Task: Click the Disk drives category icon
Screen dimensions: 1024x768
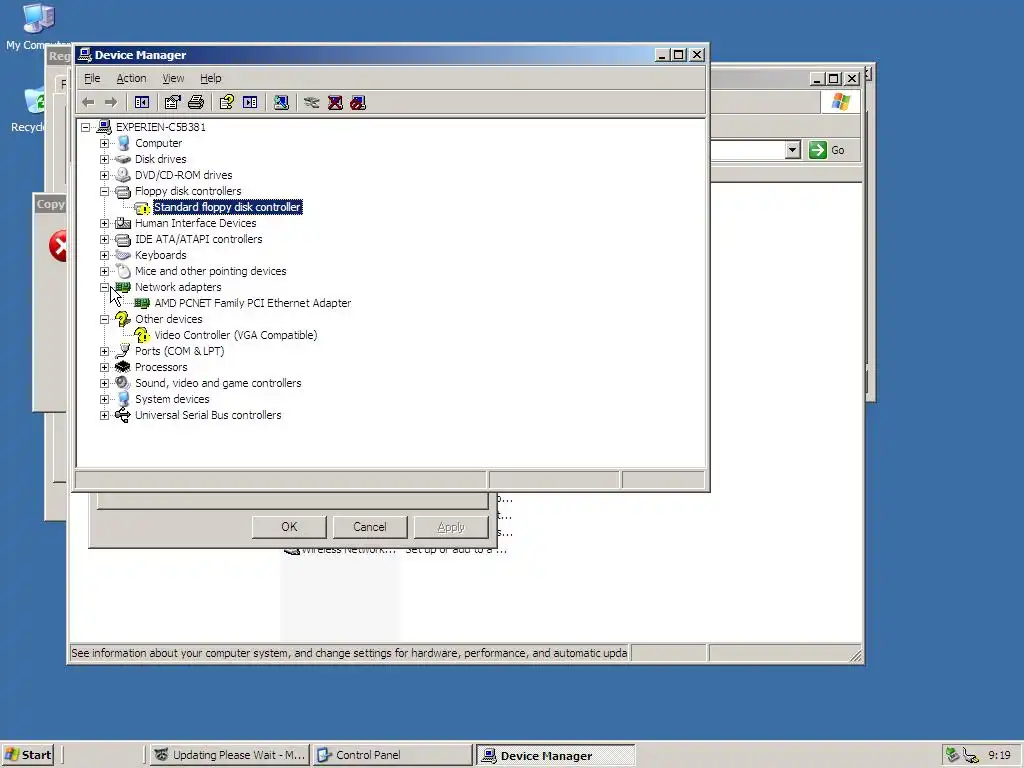Action: (123, 159)
